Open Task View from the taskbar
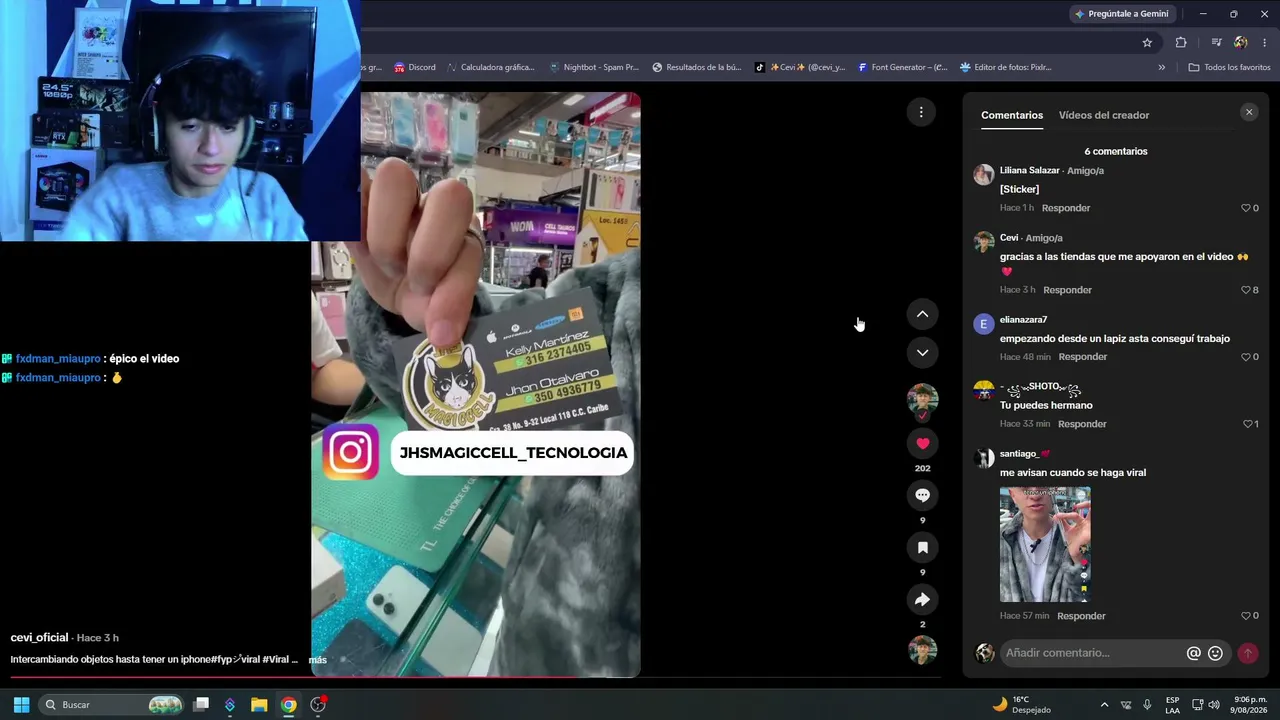1280x720 pixels. tap(201, 705)
